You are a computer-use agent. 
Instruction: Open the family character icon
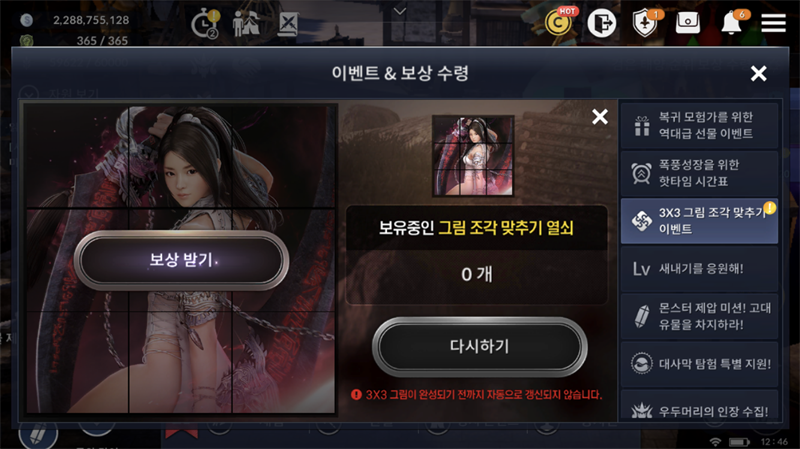tap(246, 23)
